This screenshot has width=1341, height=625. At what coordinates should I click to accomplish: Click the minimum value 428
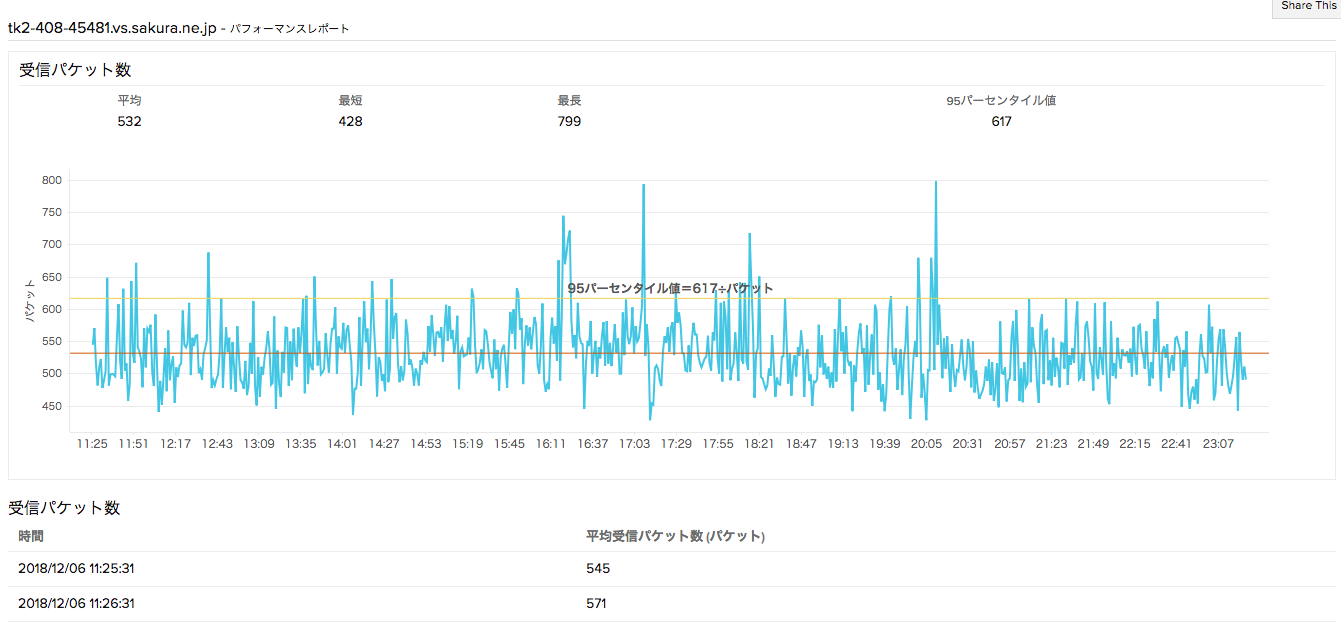point(350,122)
